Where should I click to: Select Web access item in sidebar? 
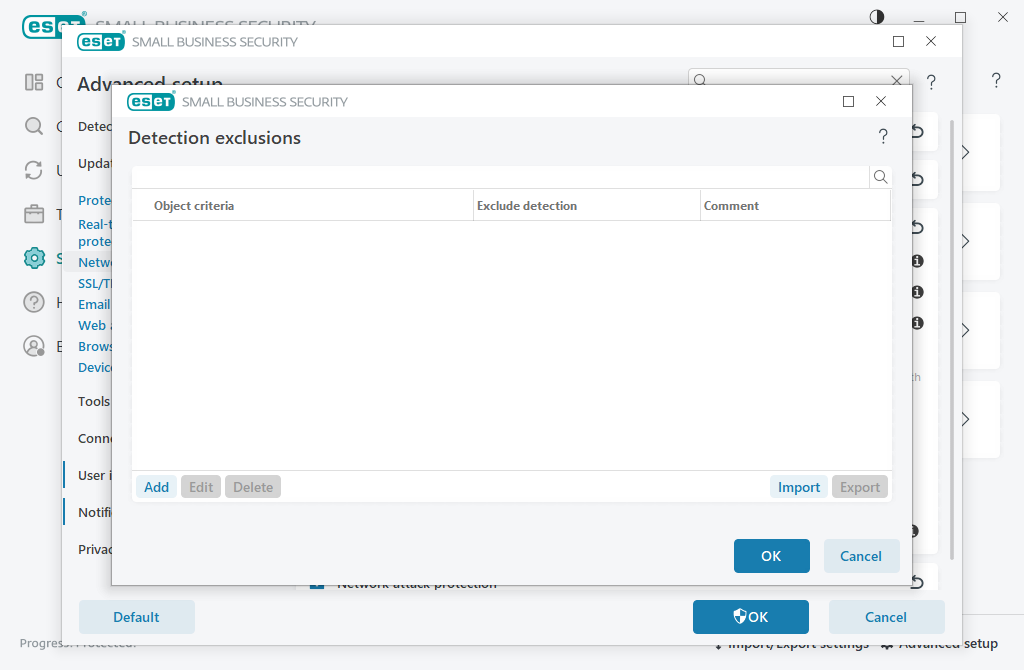point(95,326)
